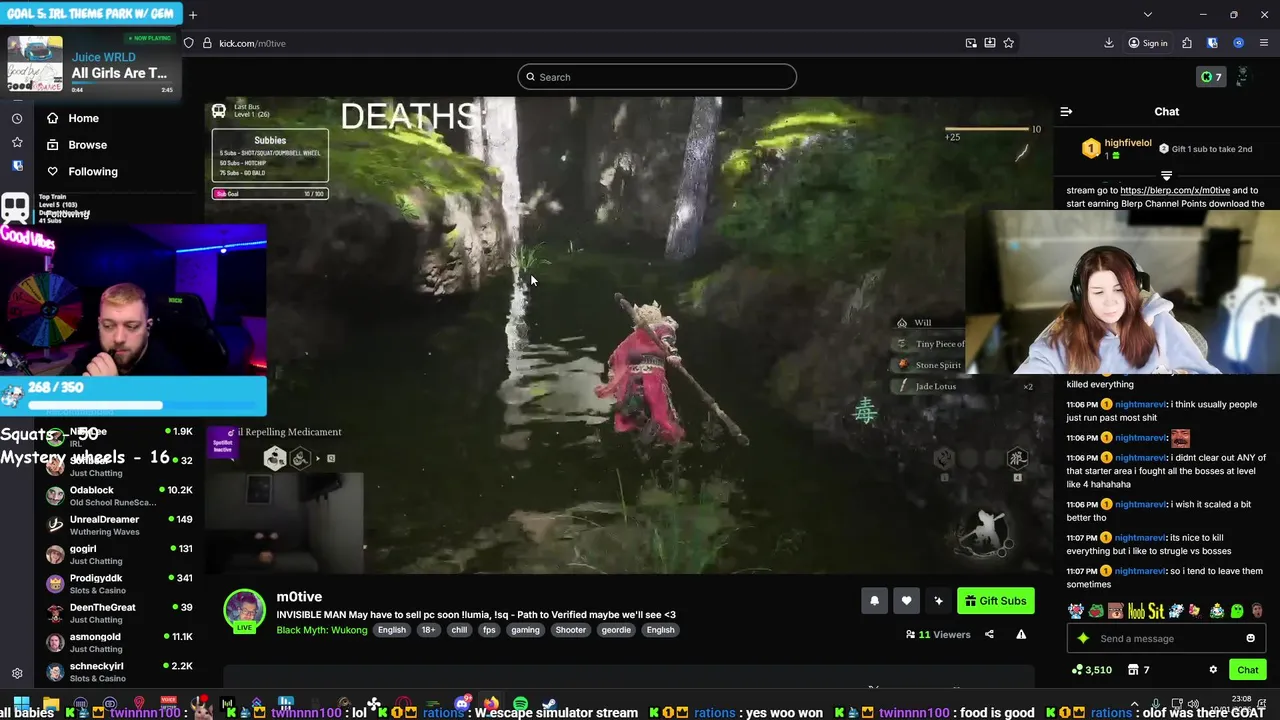Open the Firefox hamburger application menu

tap(1264, 43)
